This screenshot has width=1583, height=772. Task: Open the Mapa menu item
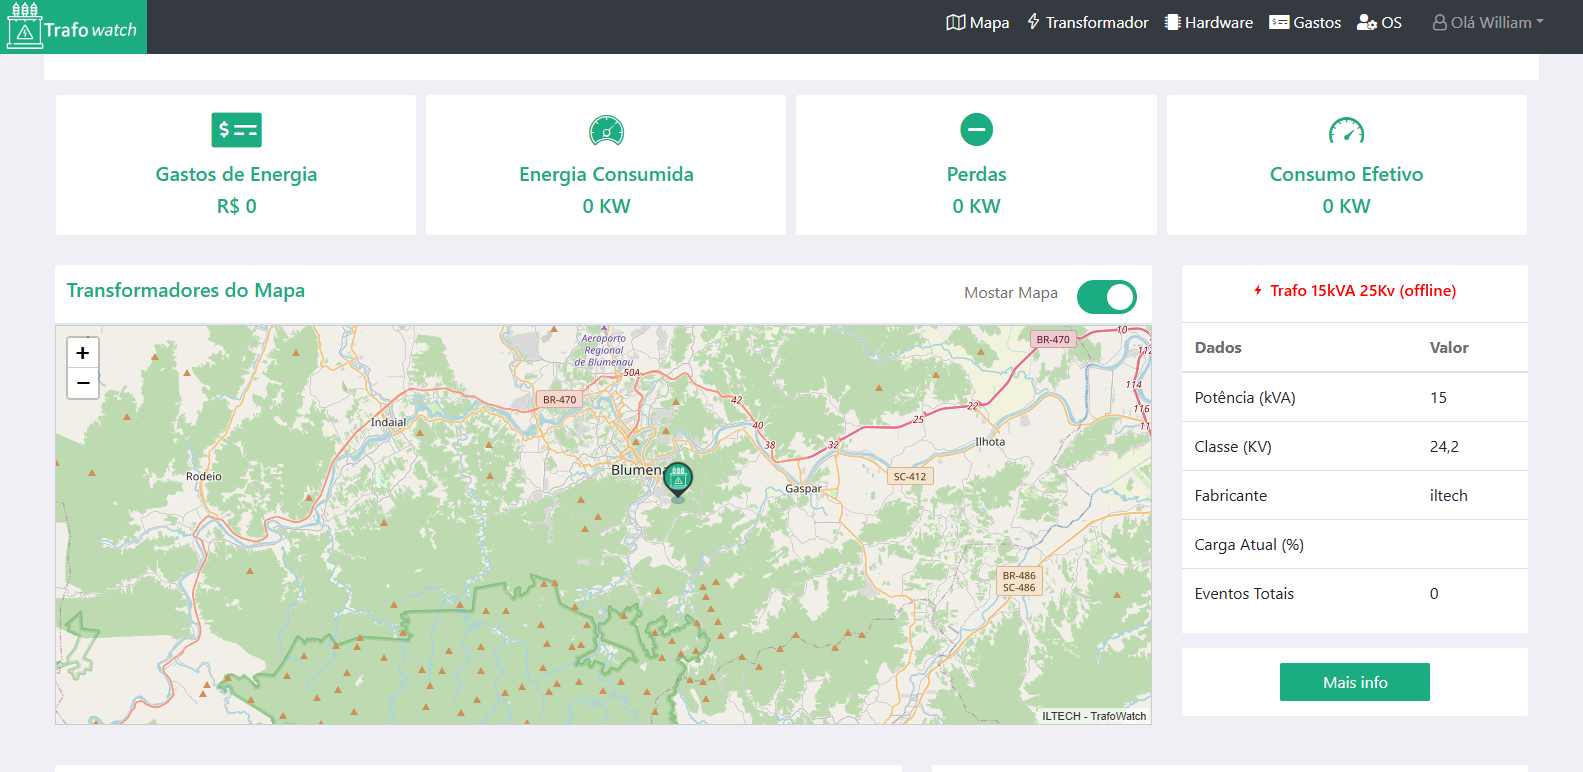coord(977,22)
